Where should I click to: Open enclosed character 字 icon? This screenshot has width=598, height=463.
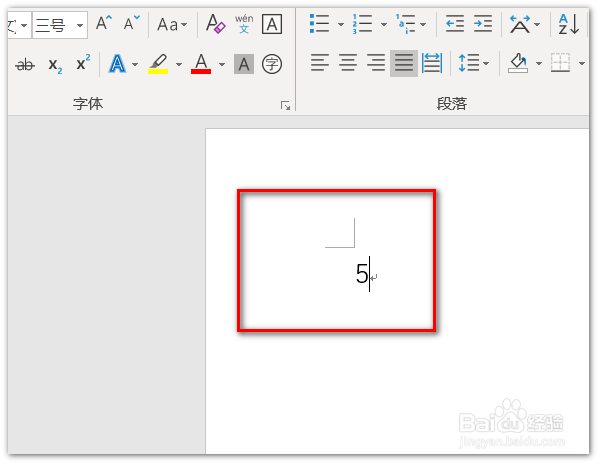[272, 64]
